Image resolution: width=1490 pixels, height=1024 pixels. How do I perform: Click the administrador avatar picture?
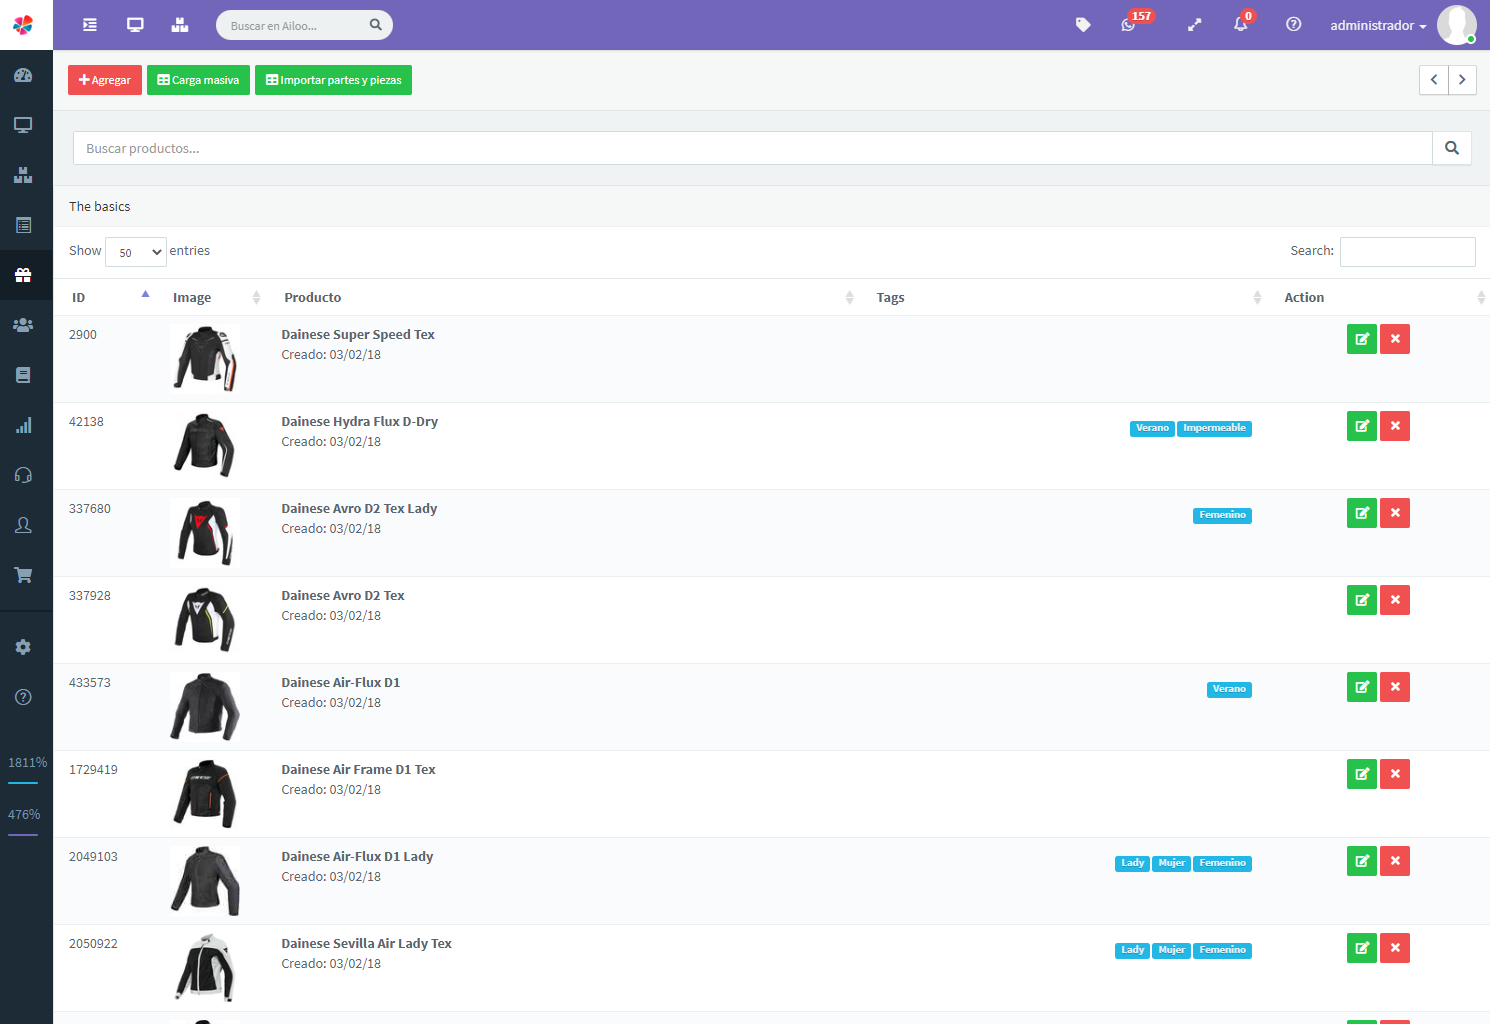point(1456,25)
